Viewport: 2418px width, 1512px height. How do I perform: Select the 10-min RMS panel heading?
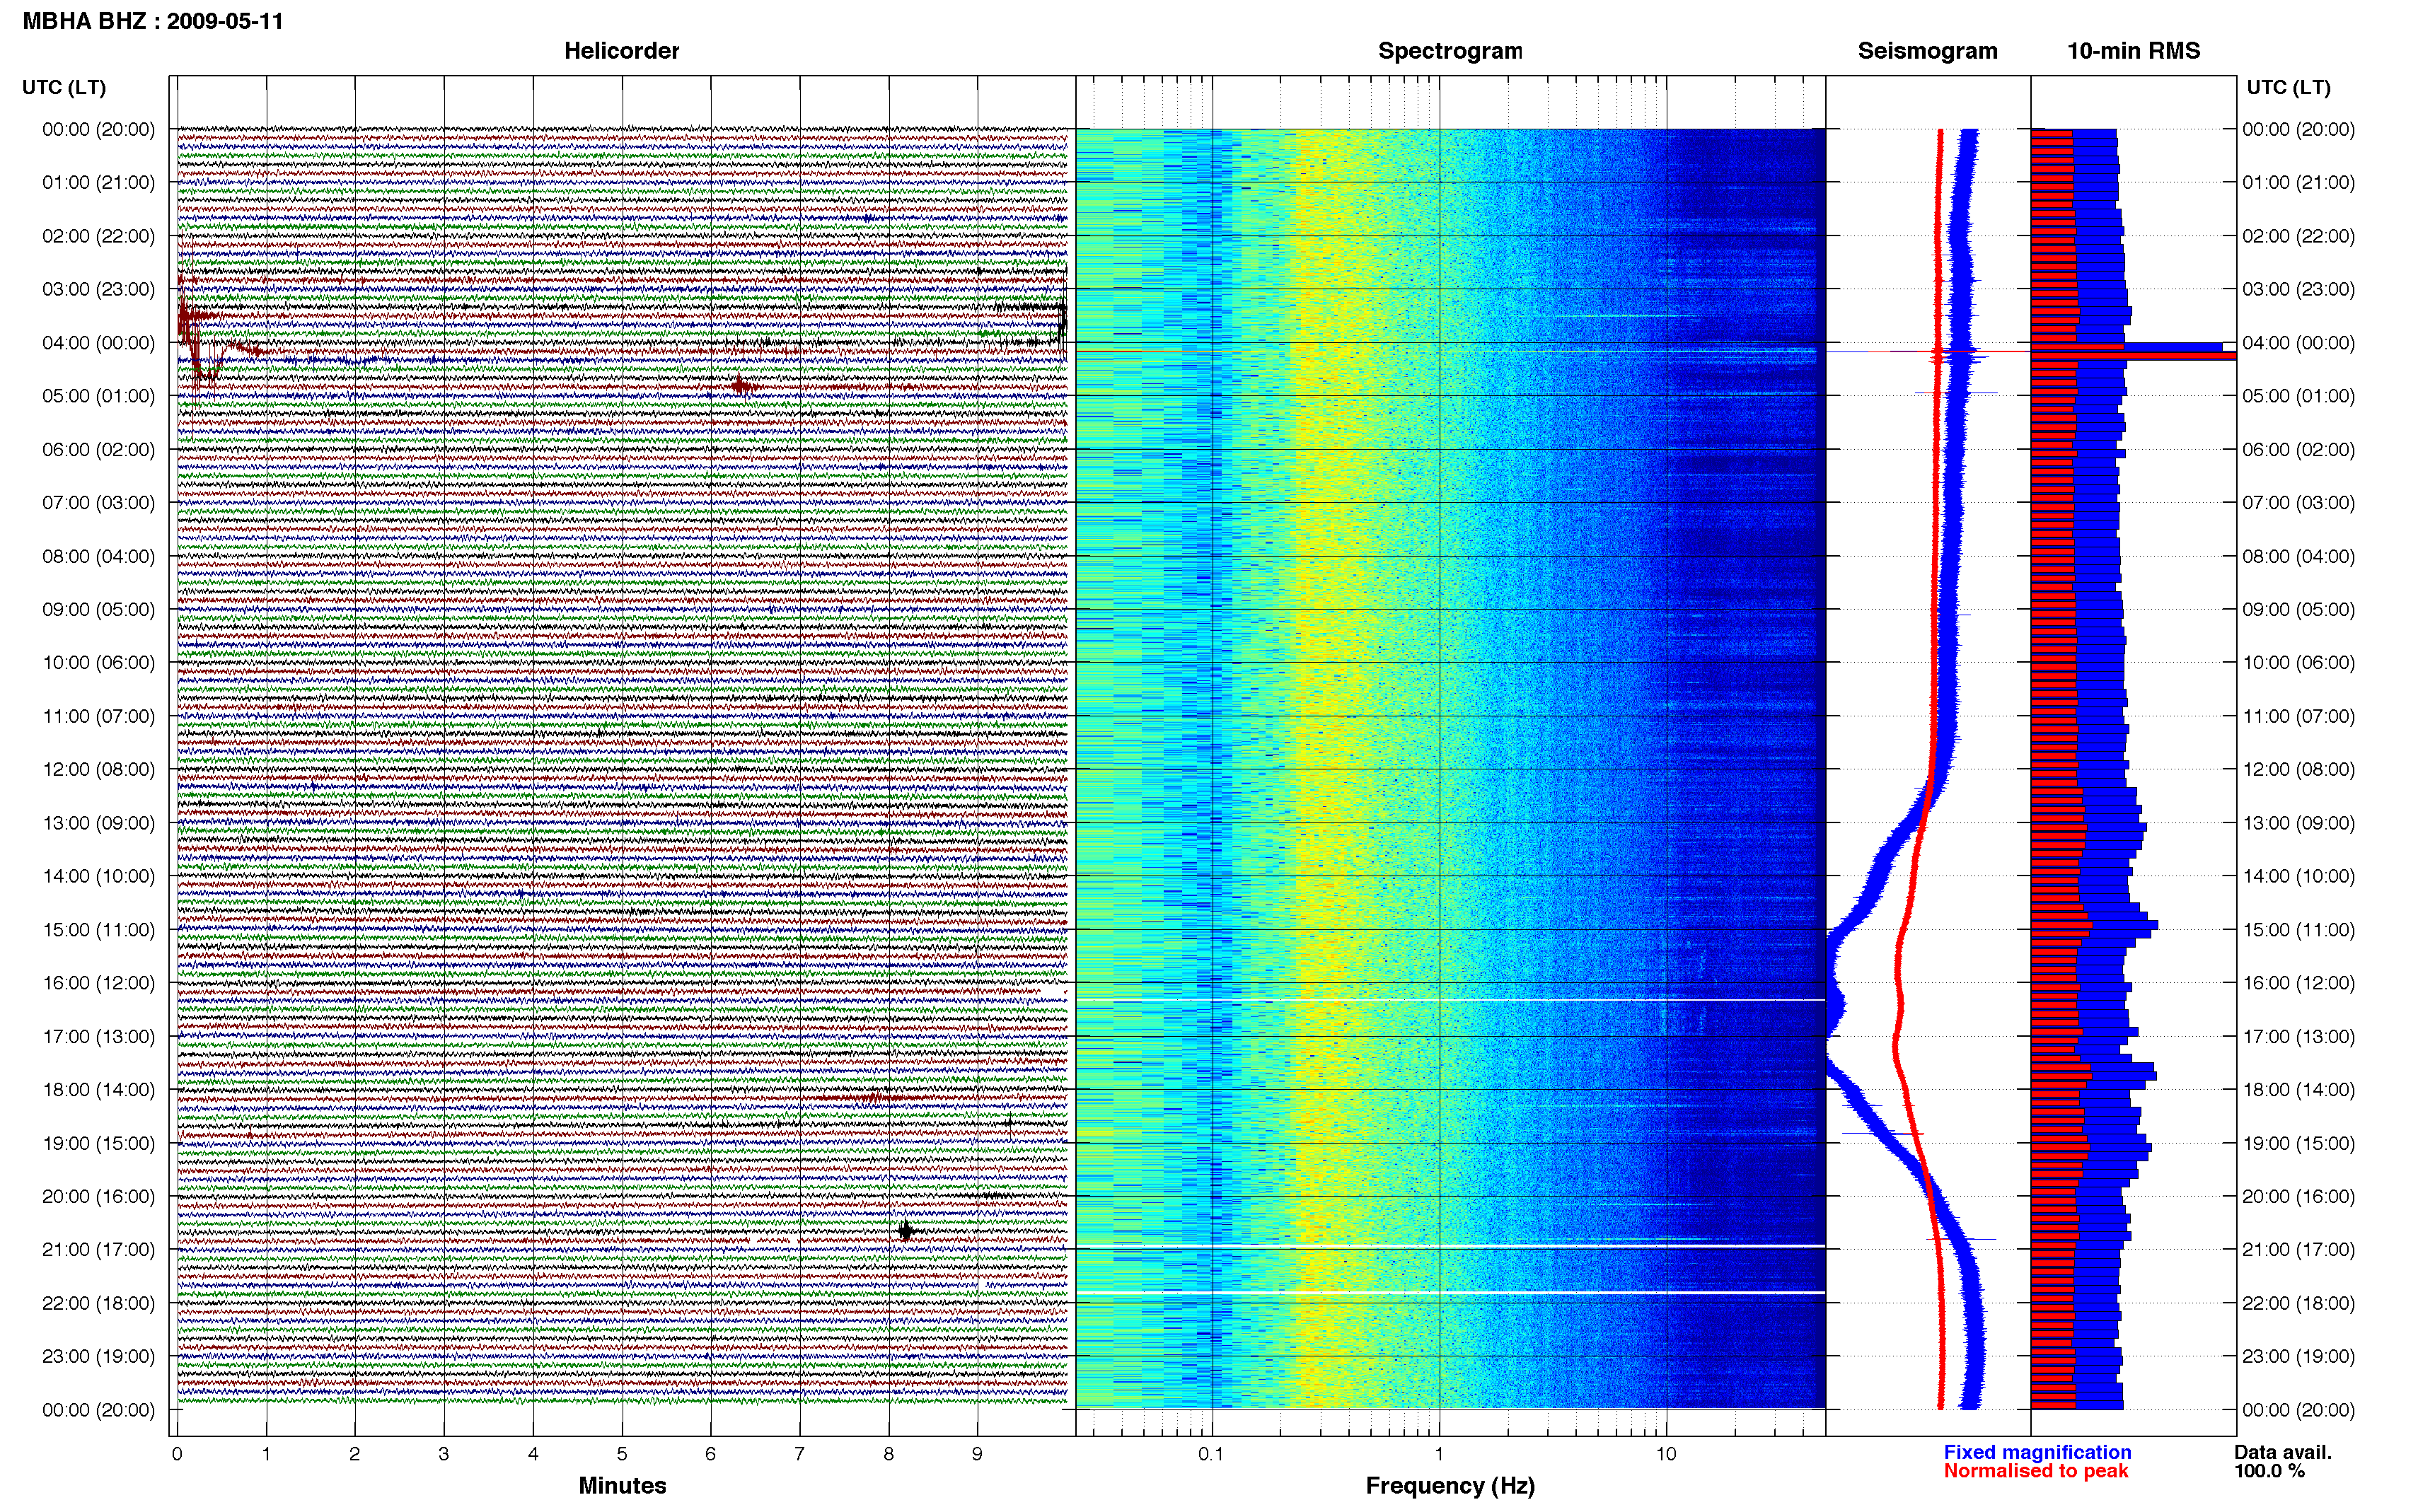(x=2133, y=51)
